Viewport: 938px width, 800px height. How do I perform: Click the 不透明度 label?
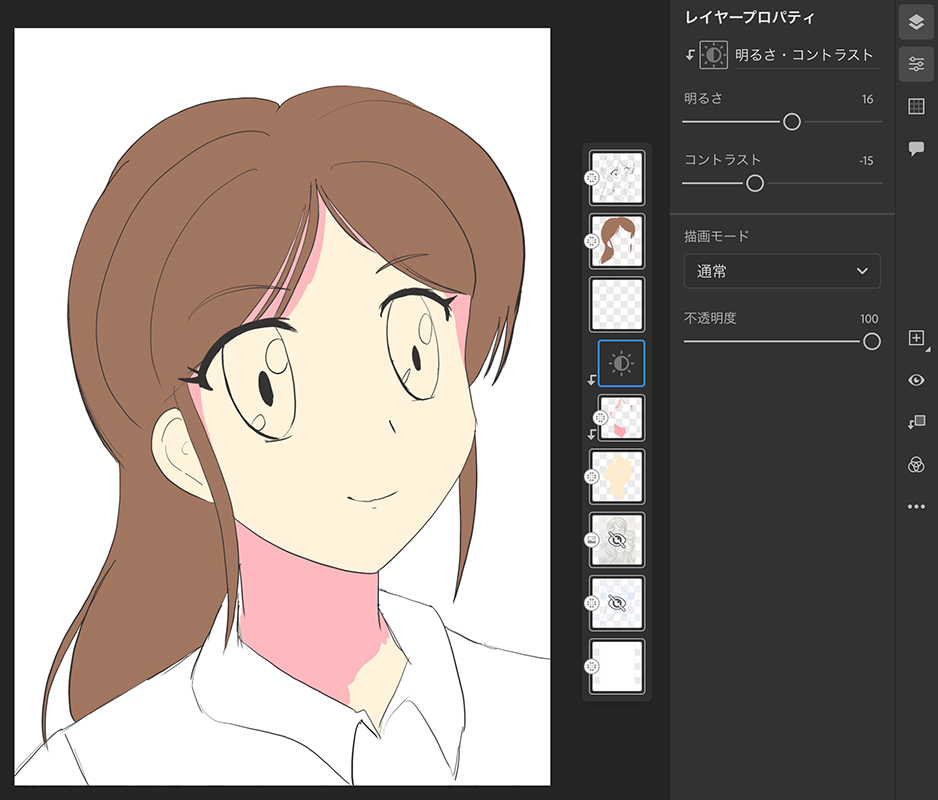710,318
